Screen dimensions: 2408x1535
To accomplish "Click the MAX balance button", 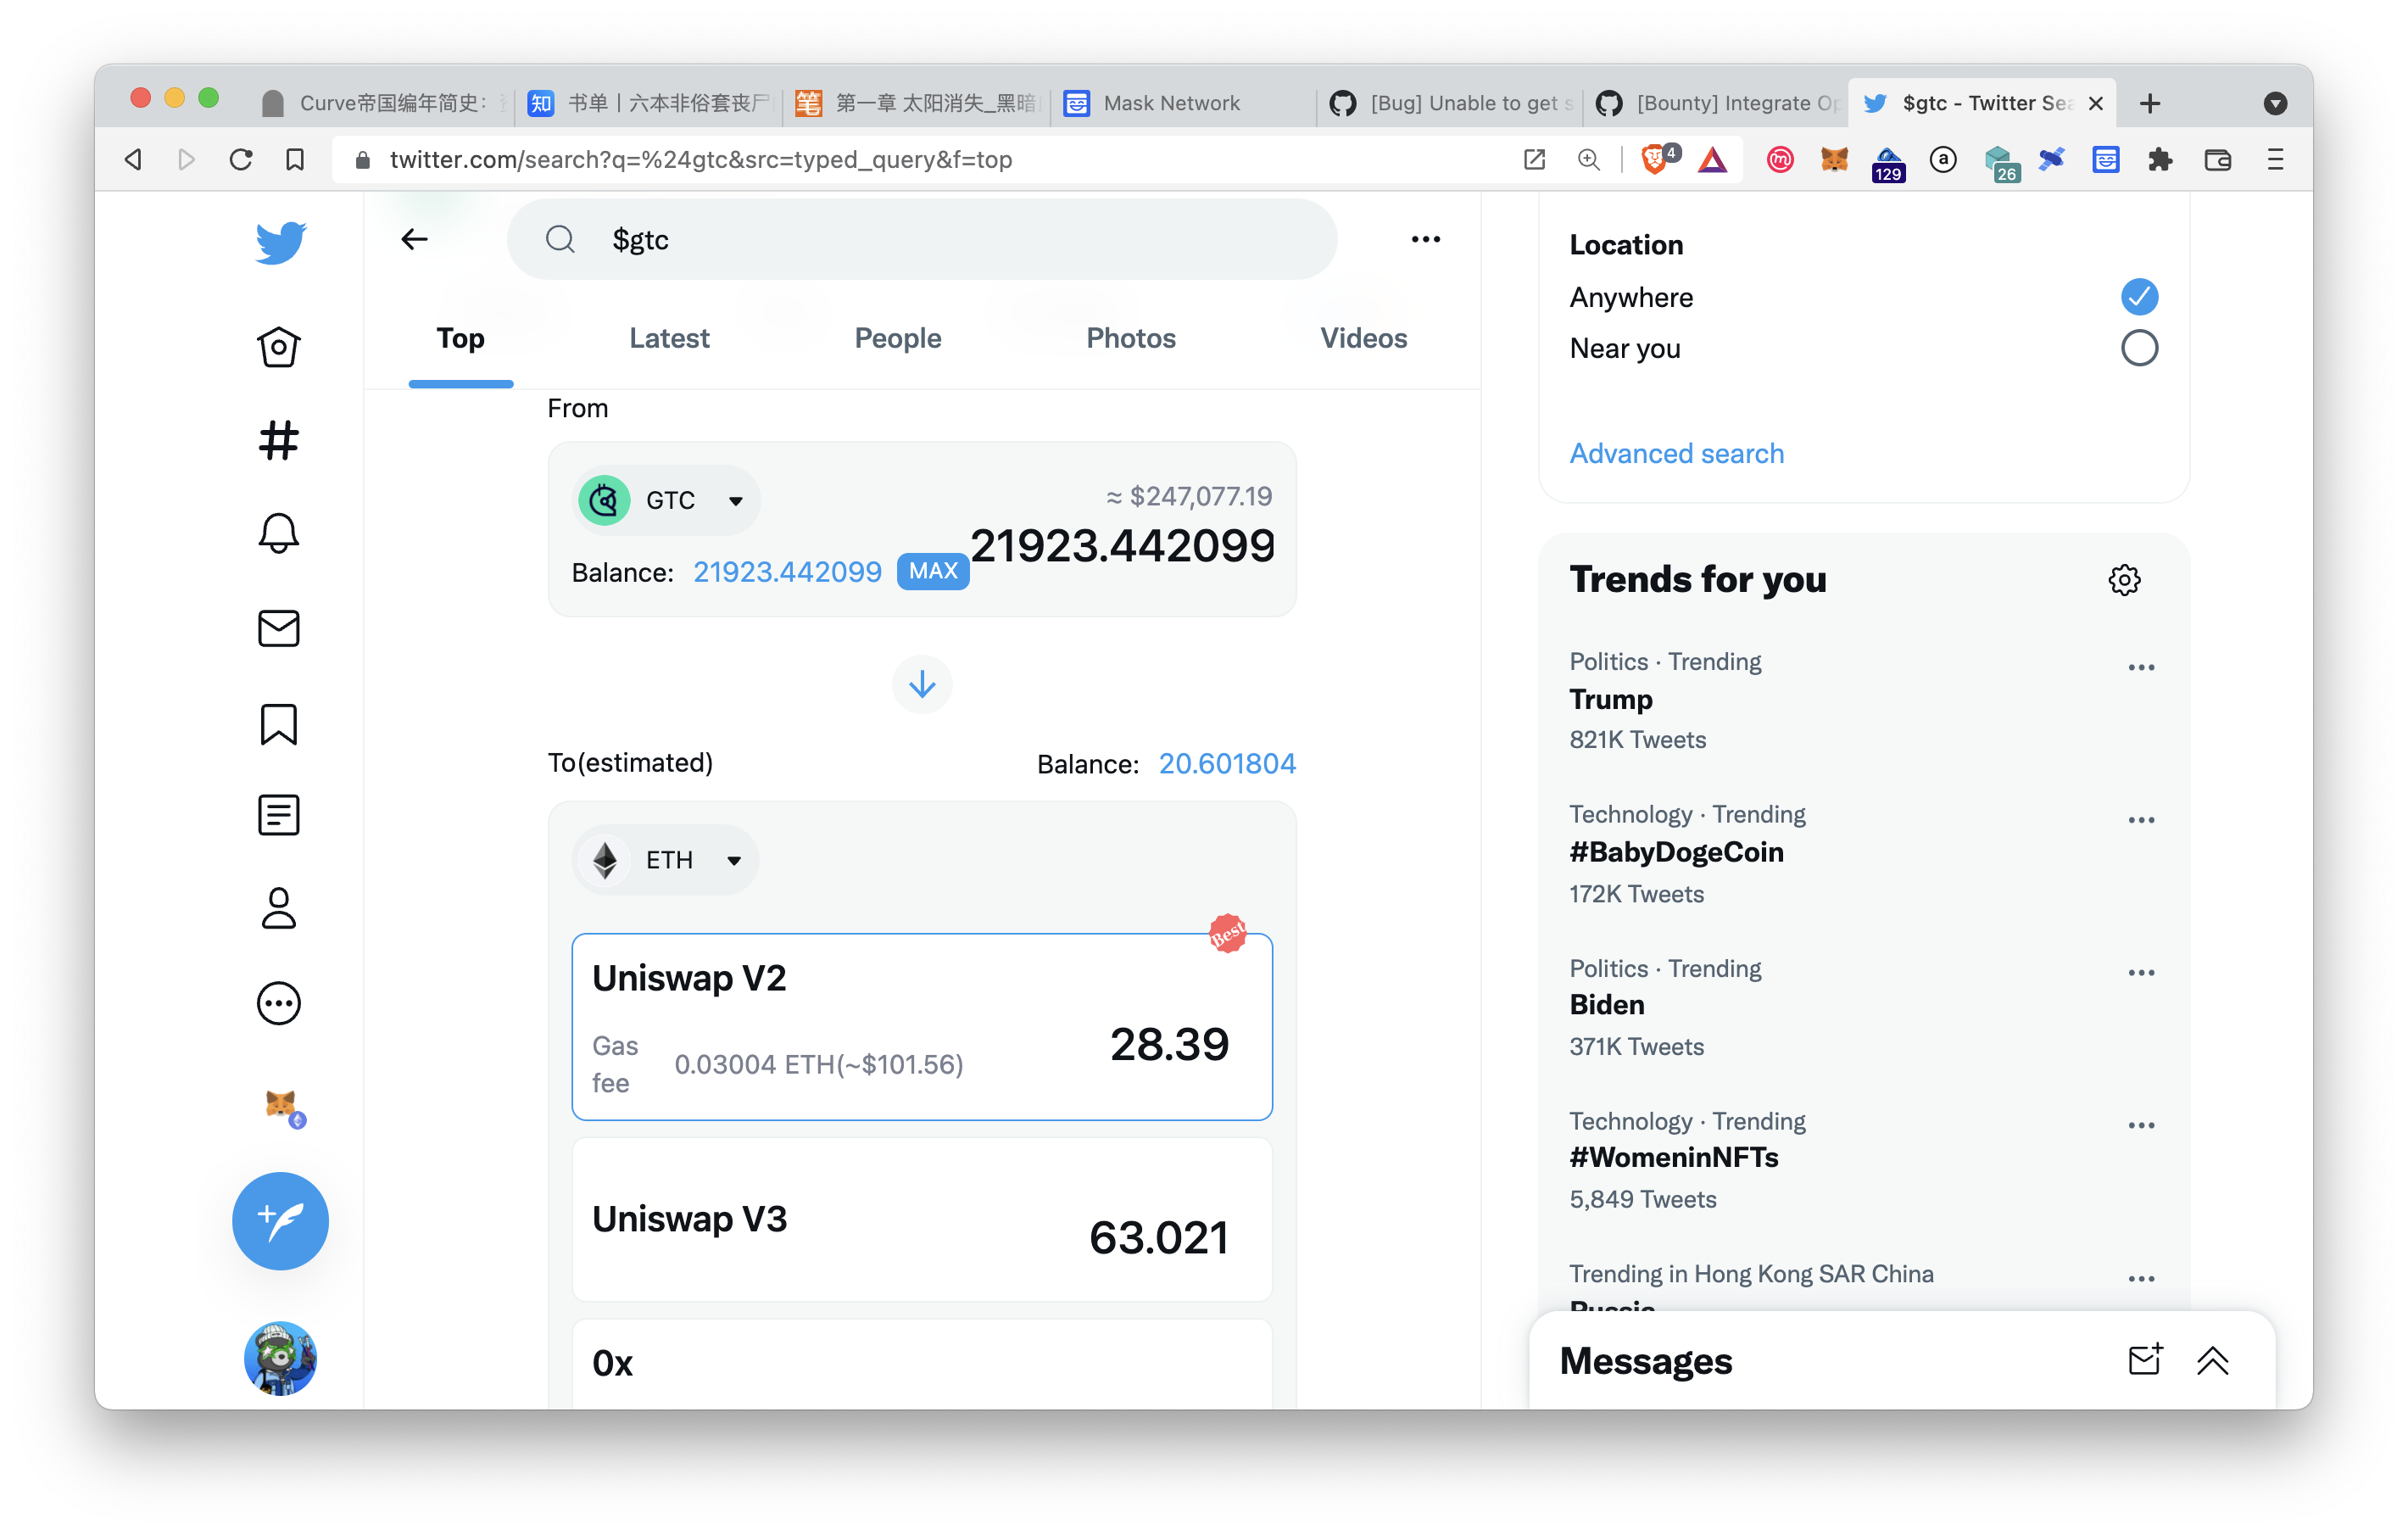I will (x=933, y=571).
